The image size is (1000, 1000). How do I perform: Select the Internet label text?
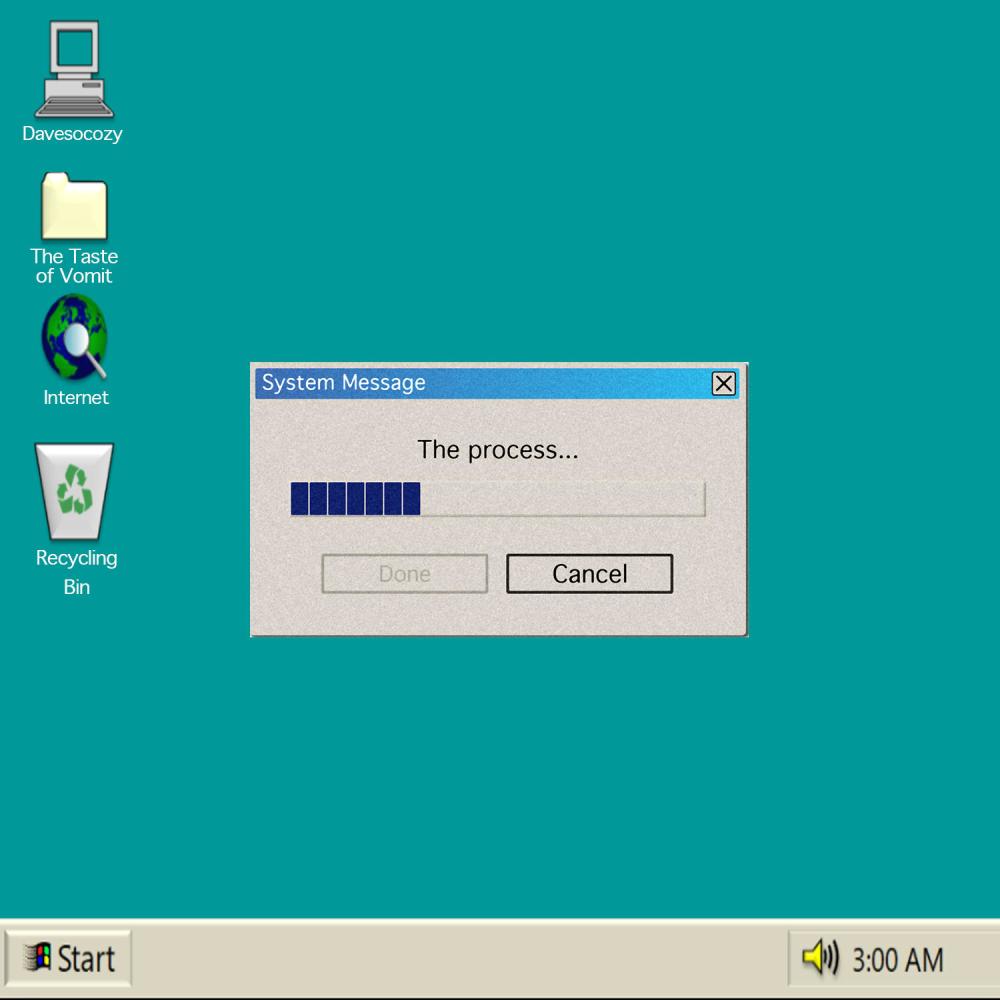click(x=76, y=397)
